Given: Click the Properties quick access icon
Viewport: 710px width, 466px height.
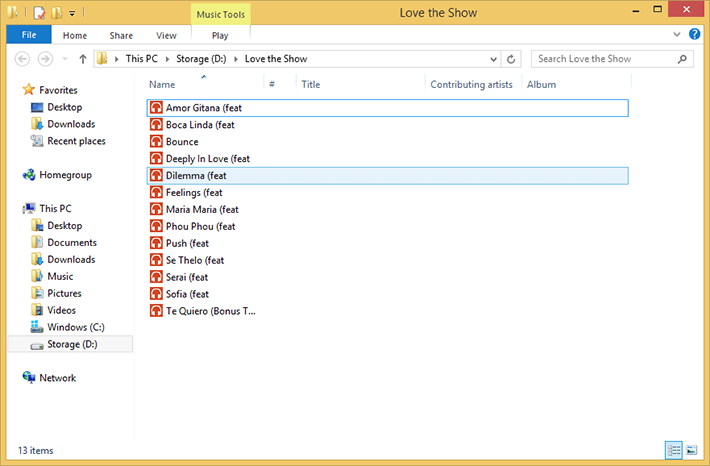Looking at the screenshot, I should pos(39,13).
